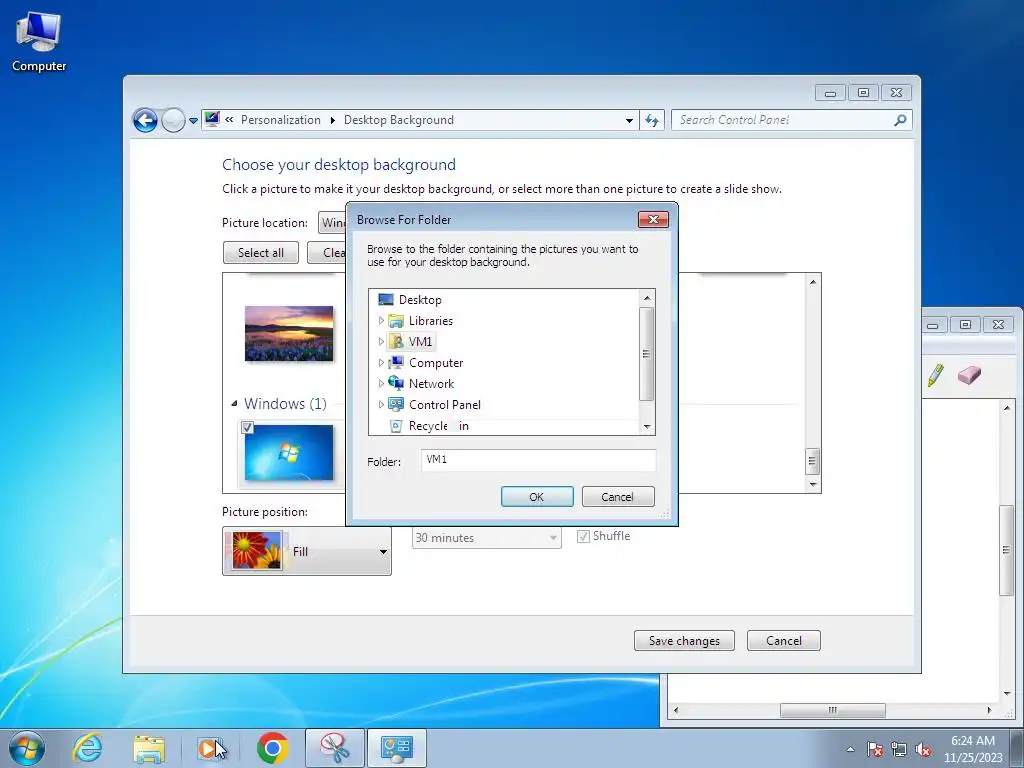Click the folder tree scroll down arrow
This screenshot has width=1024, height=768.
647,426
